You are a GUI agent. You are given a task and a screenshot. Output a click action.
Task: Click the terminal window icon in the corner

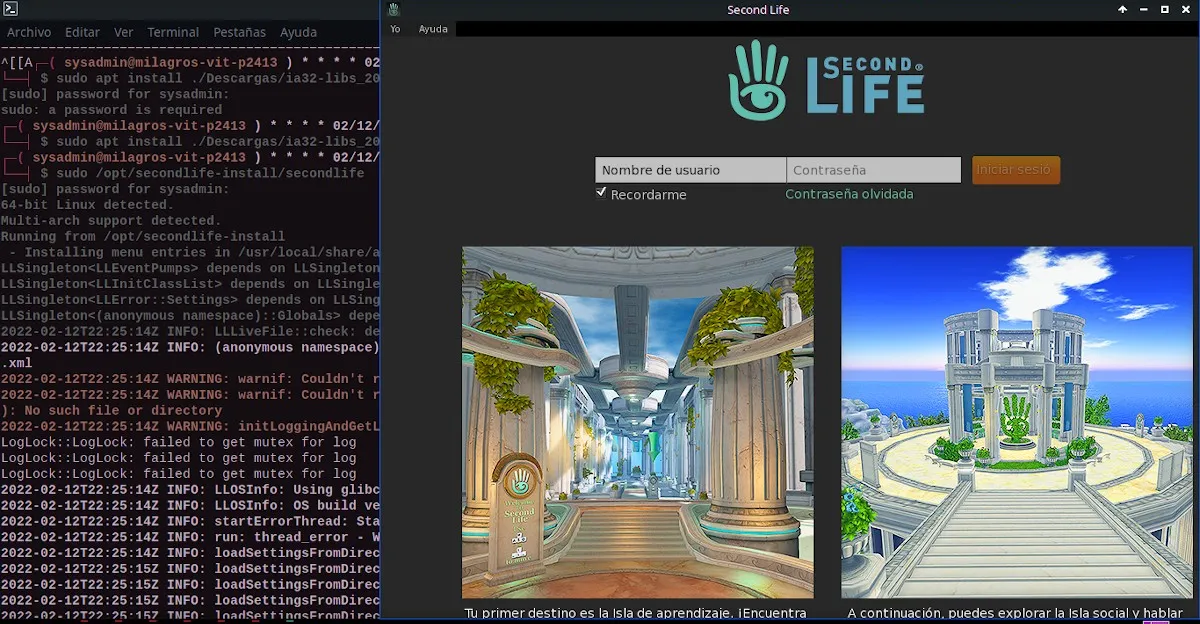[x=10, y=9]
